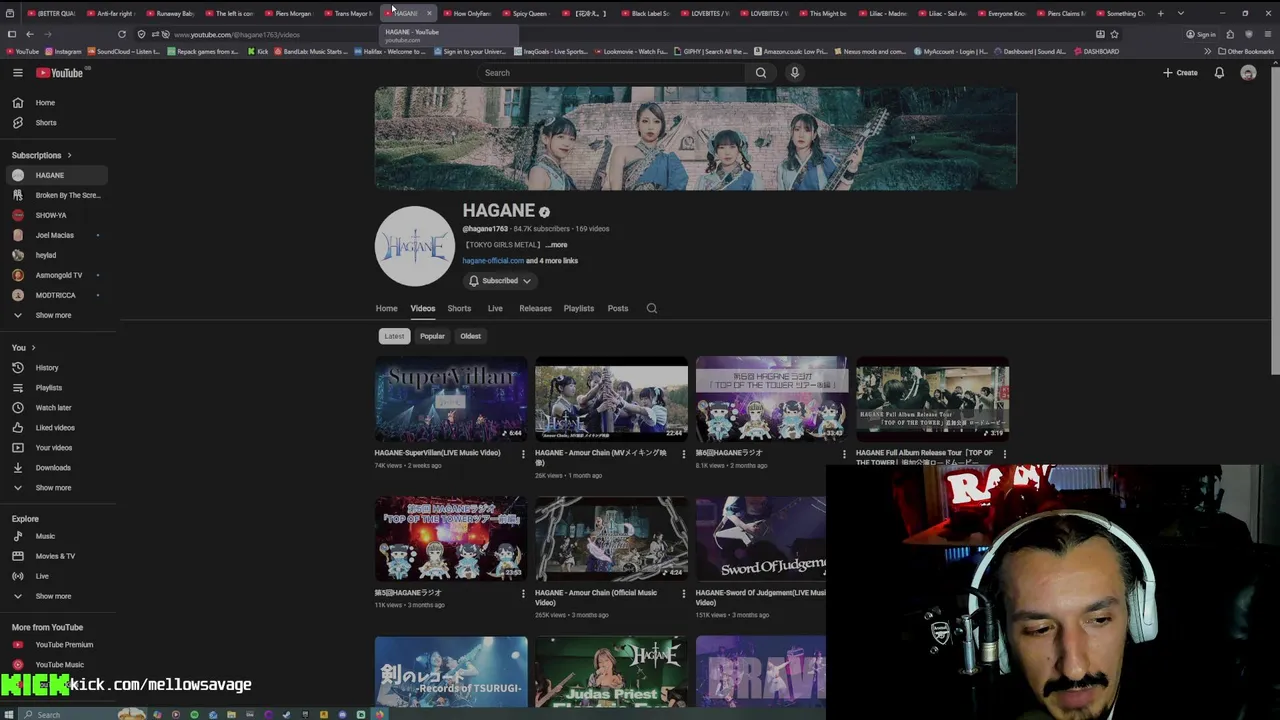Viewport: 1280px width, 720px height.
Task: Switch to the Live tab
Action: [495, 308]
